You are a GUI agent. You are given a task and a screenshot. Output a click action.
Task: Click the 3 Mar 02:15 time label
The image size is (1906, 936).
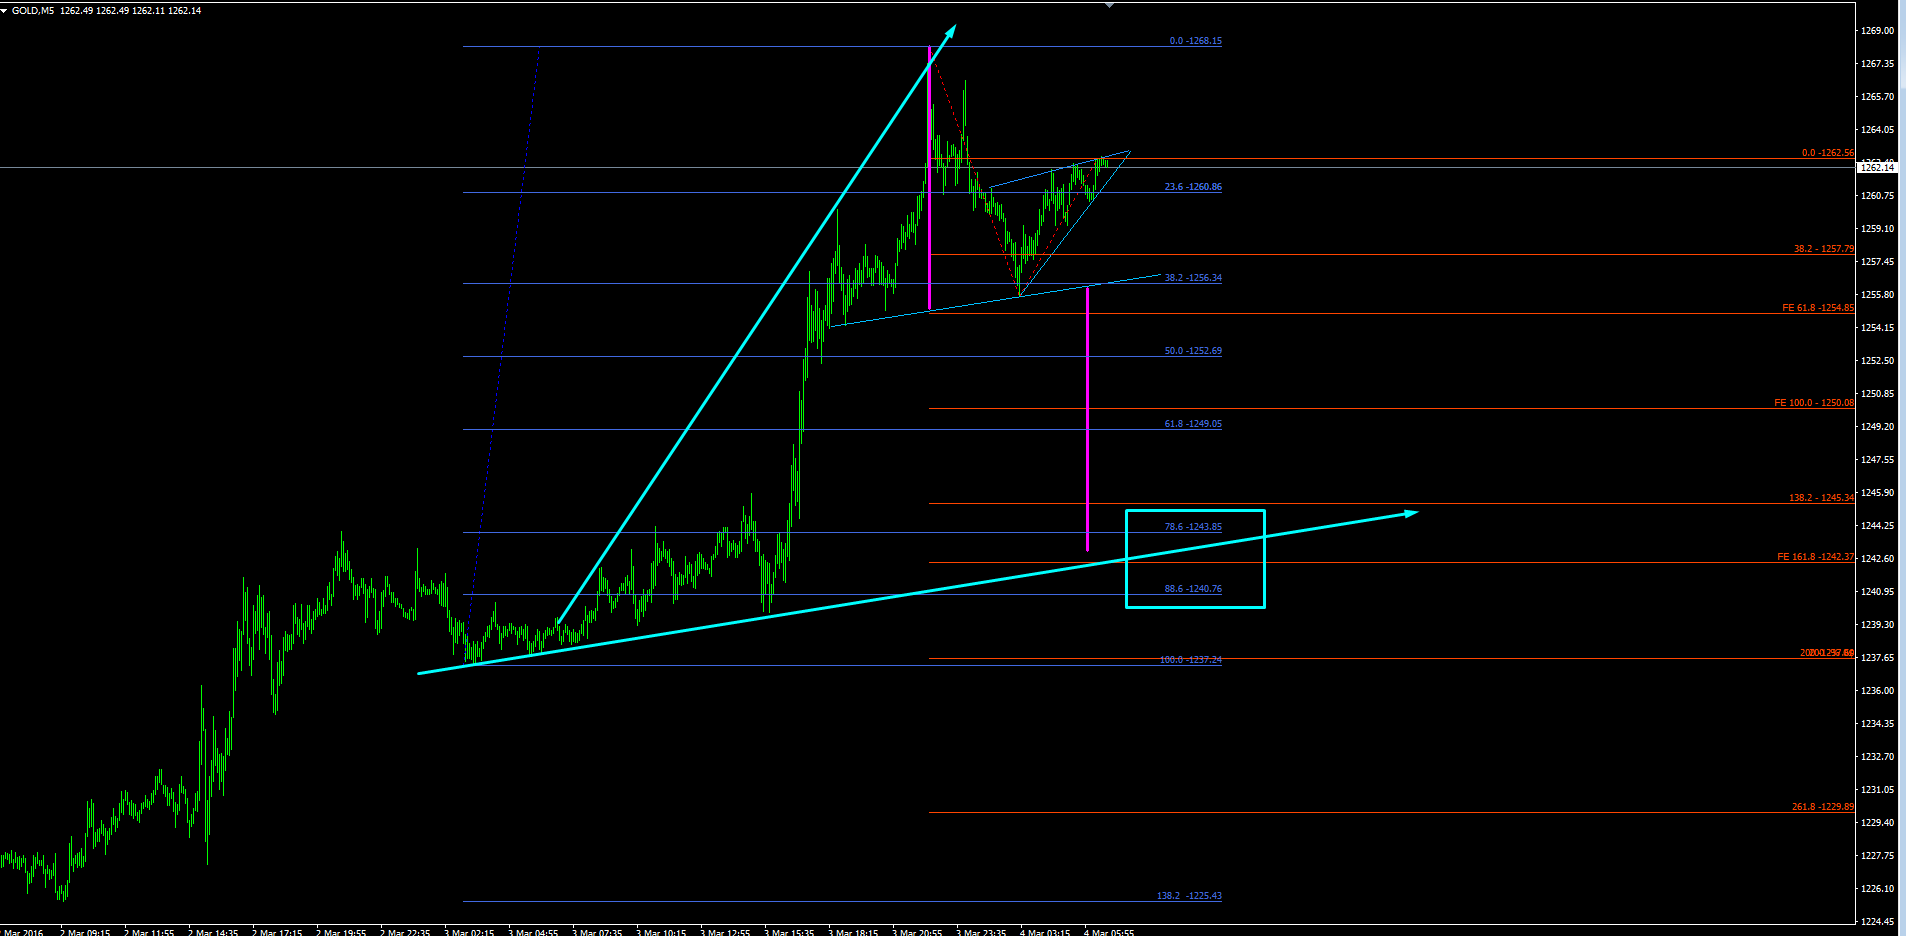point(469,932)
